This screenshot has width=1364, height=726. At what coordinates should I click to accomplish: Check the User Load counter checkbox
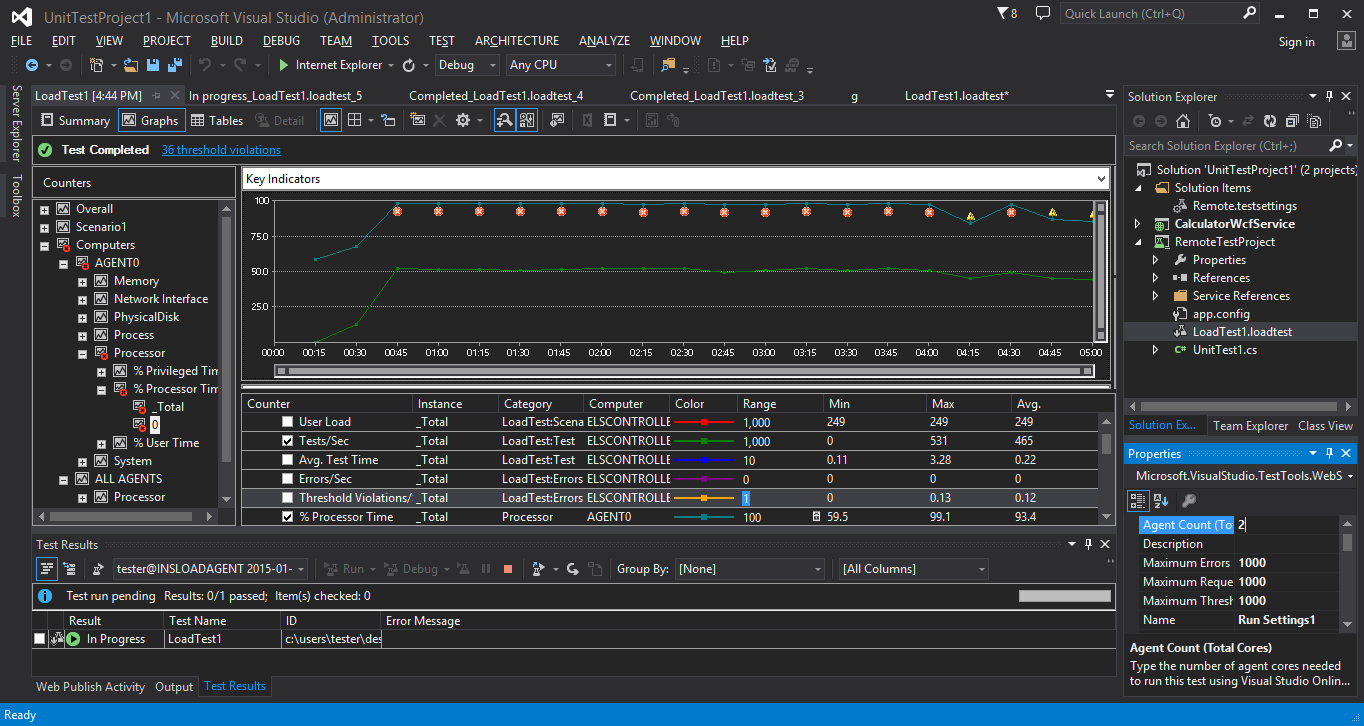(x=288, y=422)
